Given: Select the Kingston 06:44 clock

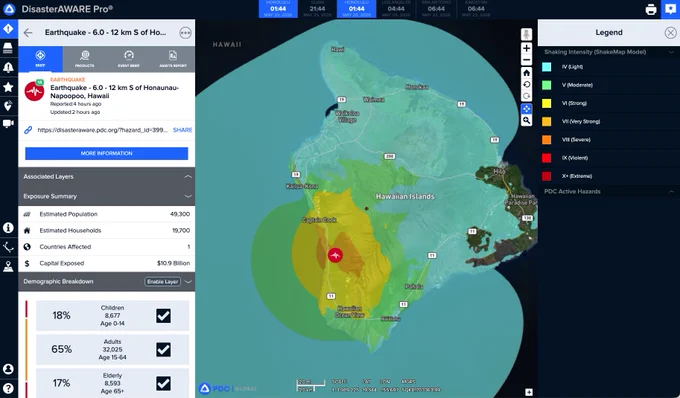Looking at the screenshot, I should click(476, 9).
